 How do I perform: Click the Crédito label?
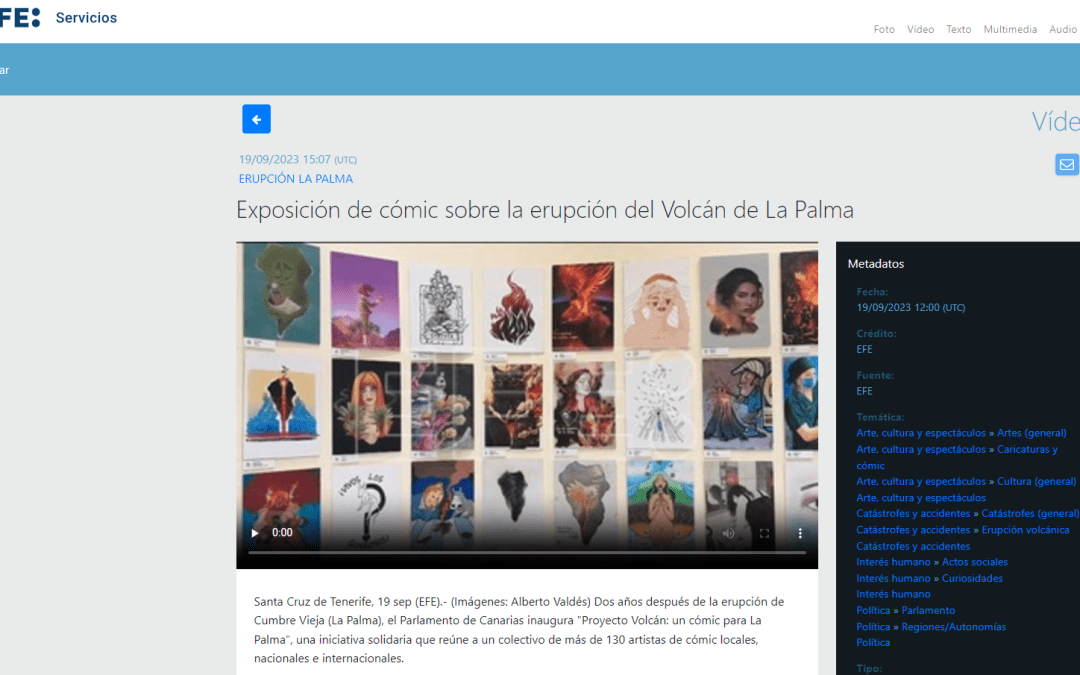pos(875,333)
